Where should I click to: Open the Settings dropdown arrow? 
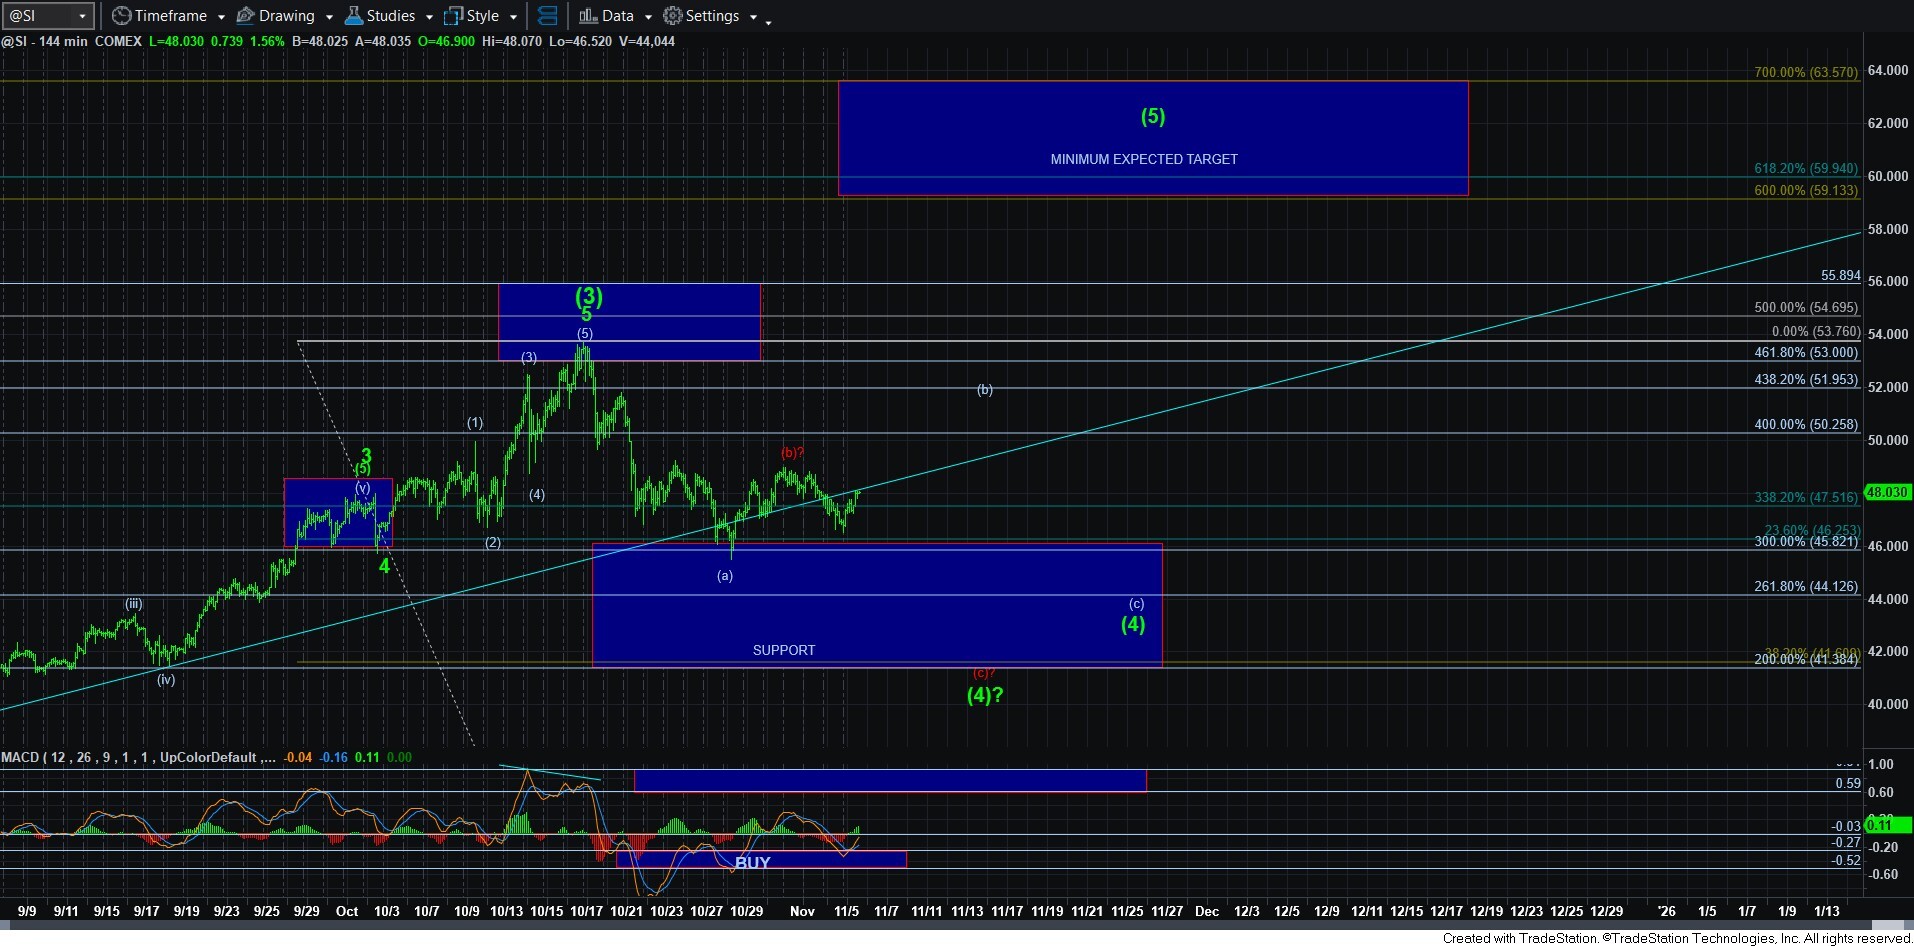point(753,17)
